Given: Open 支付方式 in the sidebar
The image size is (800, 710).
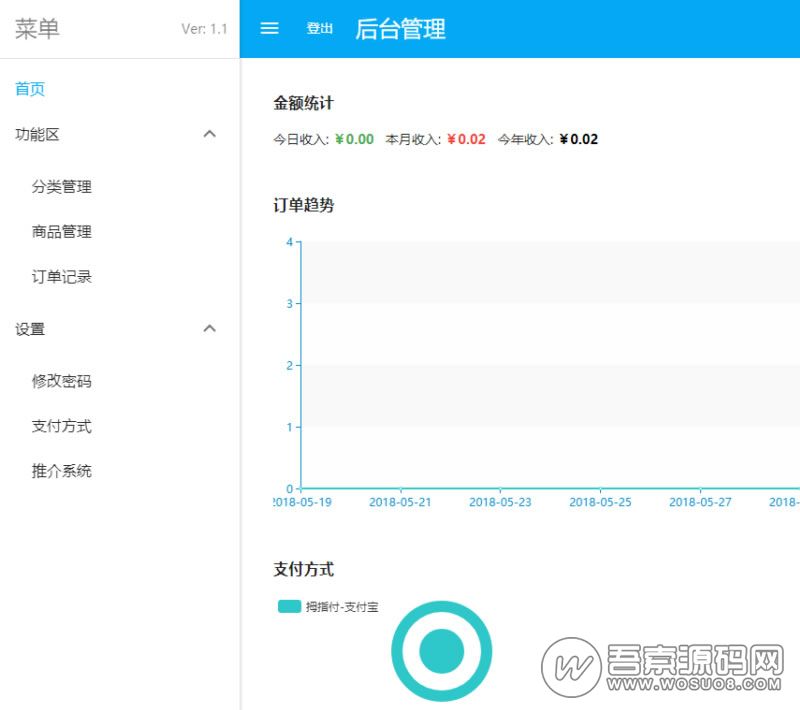Looking at the screenshot, I should (x=62, y=426).
